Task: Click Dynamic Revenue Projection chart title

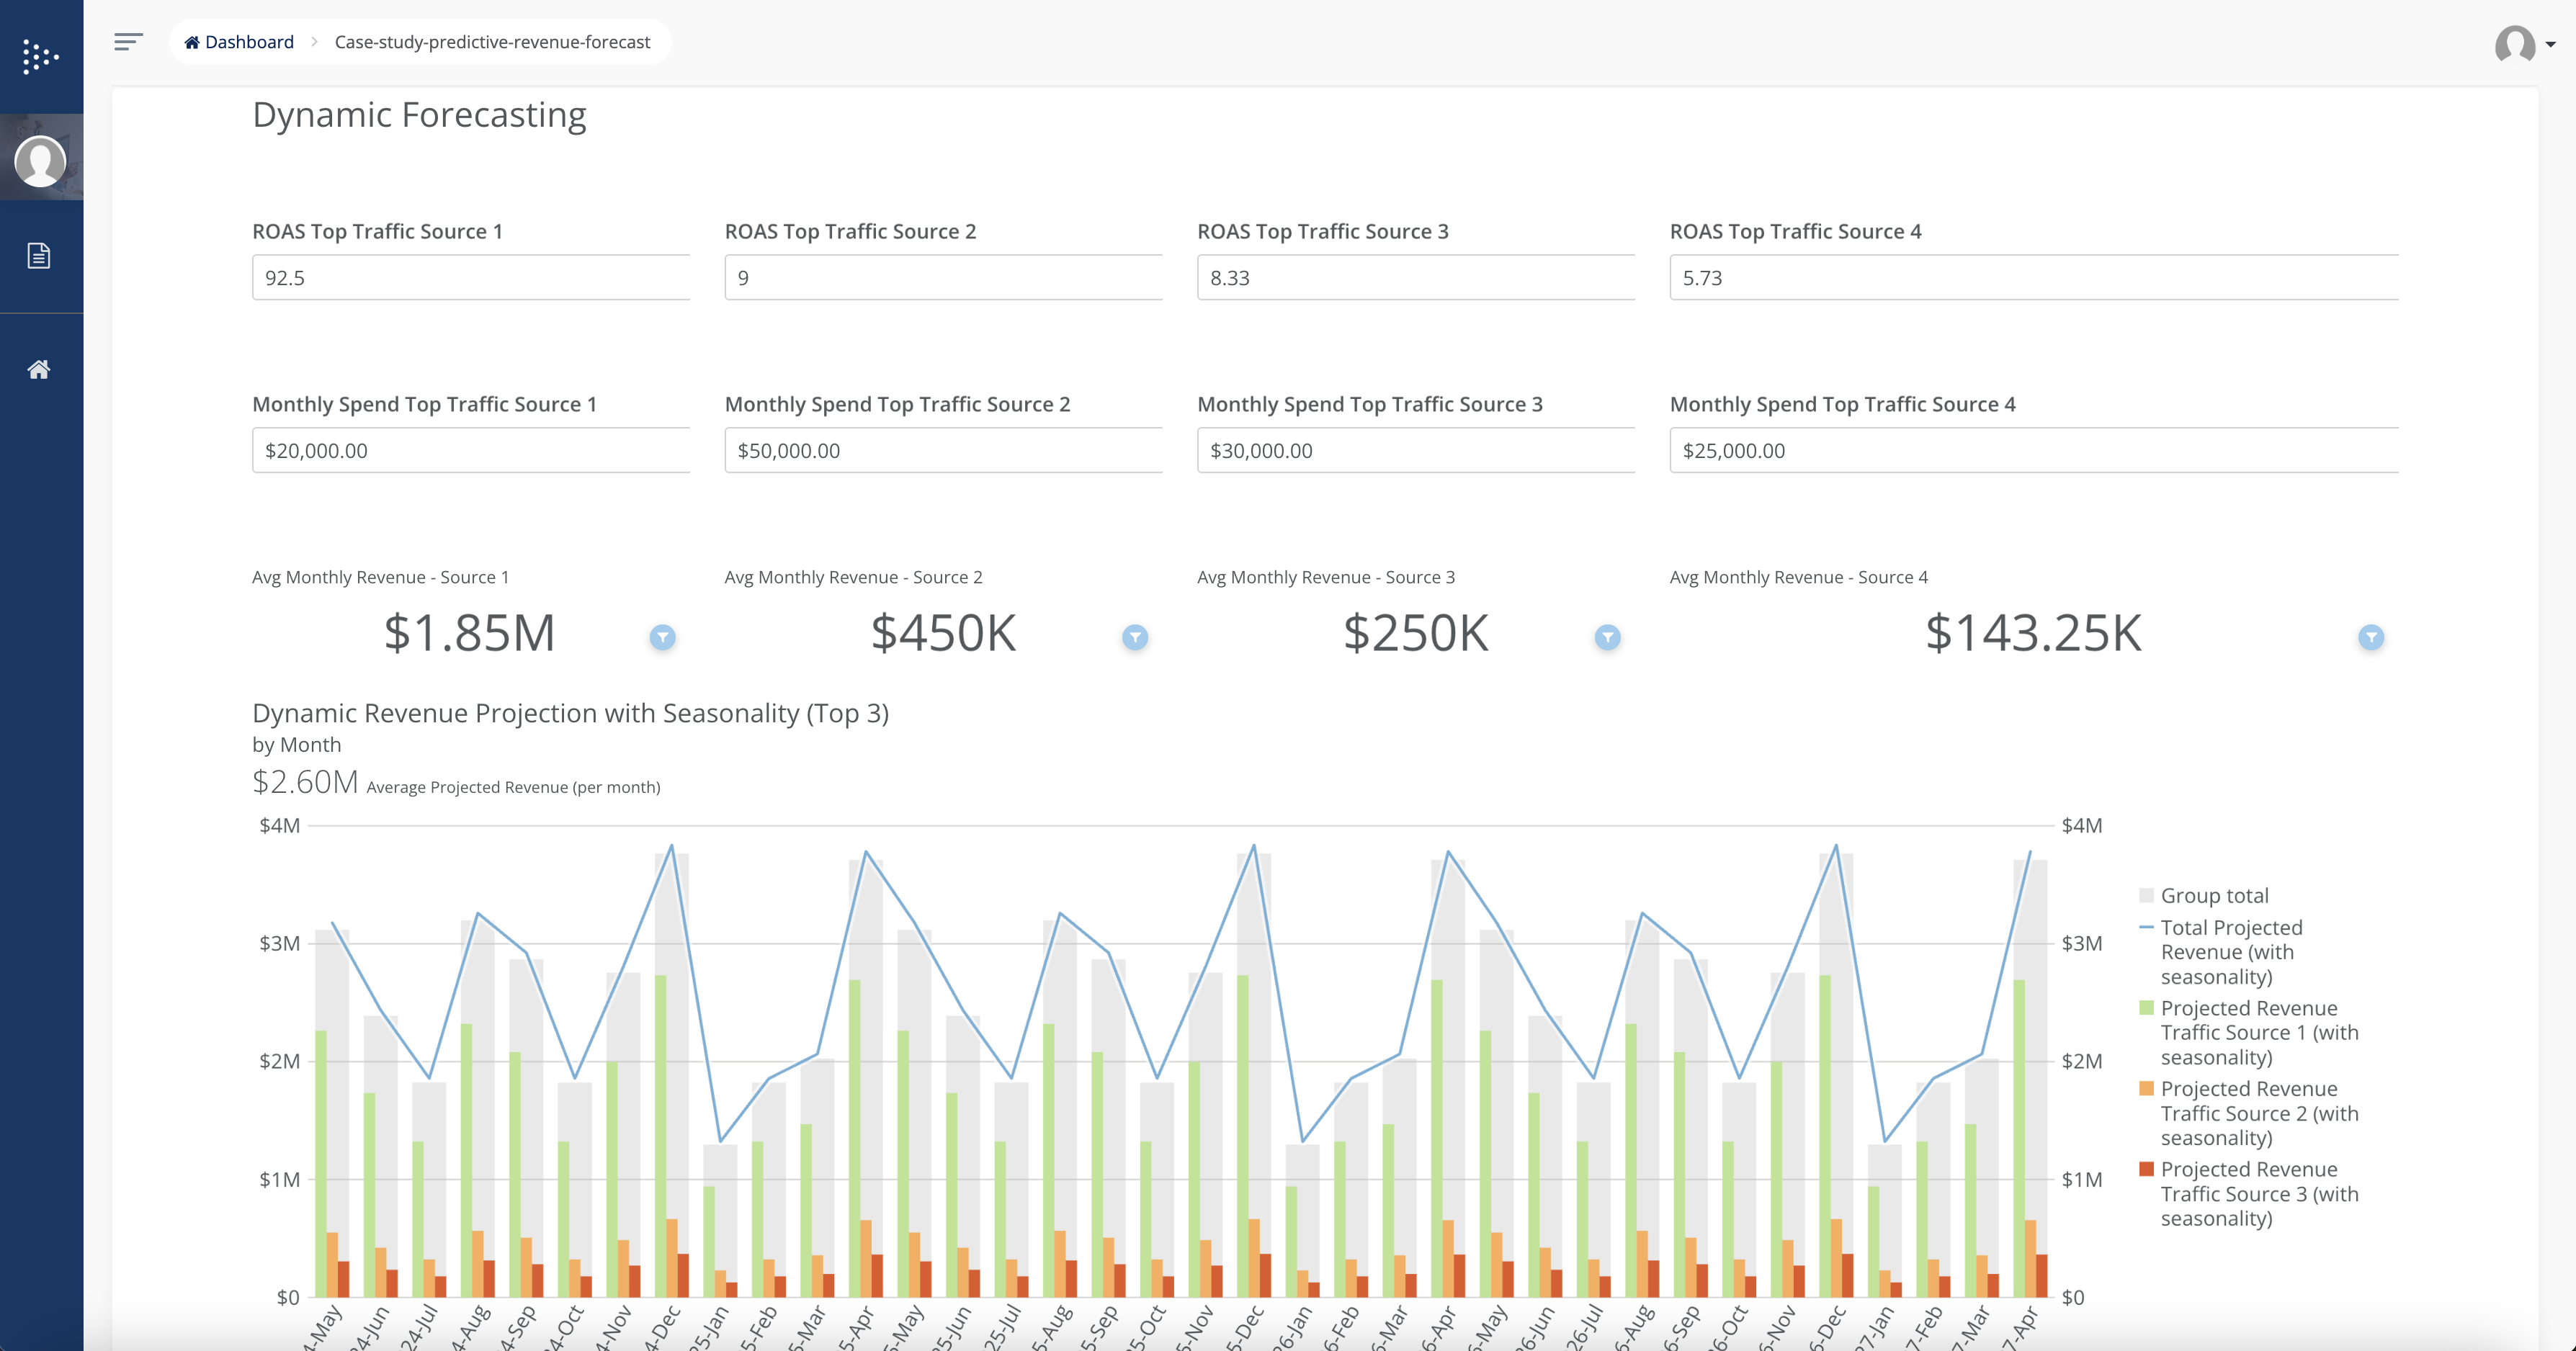Action: [570, 713]
